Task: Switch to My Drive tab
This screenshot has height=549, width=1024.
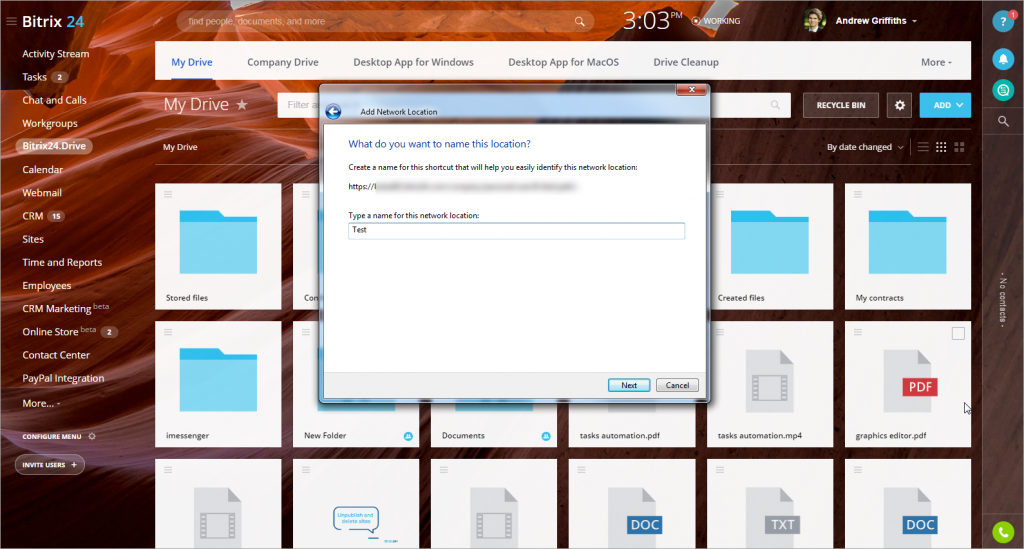Action: 191,62
